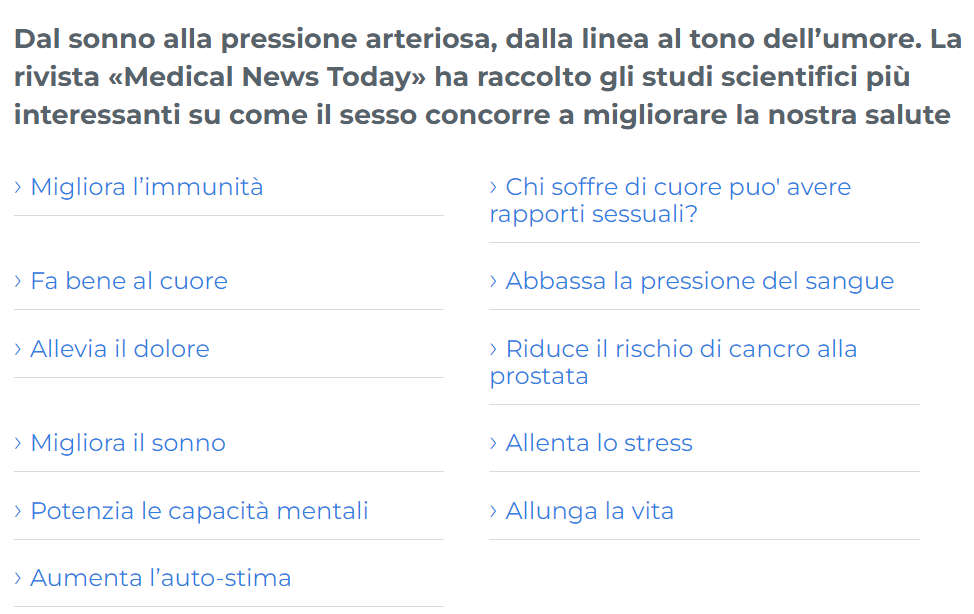Click chevron before 'Abbassa la pressione del sangue'

[493, 281]
